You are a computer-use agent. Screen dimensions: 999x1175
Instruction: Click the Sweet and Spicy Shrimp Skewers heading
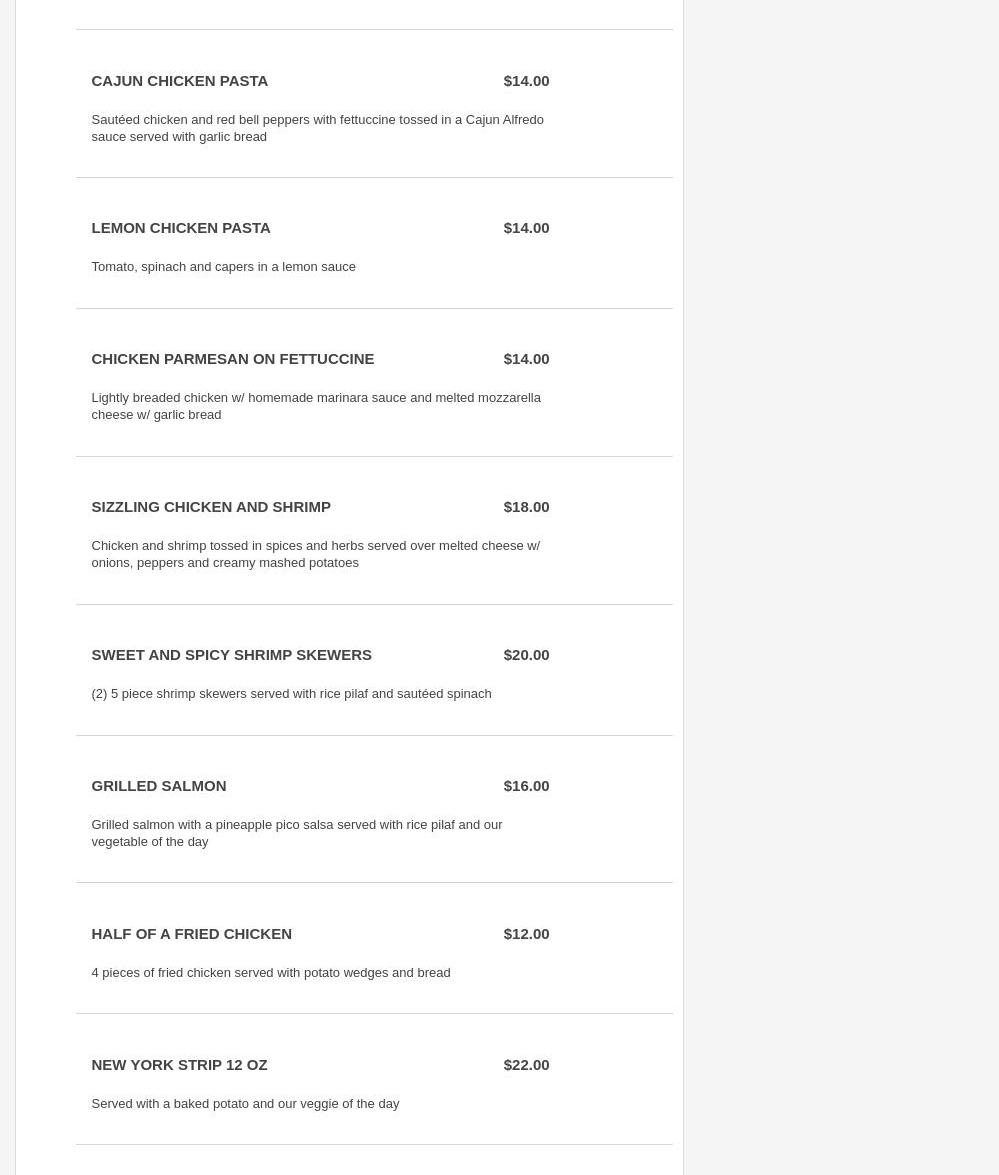coord(231,655)
